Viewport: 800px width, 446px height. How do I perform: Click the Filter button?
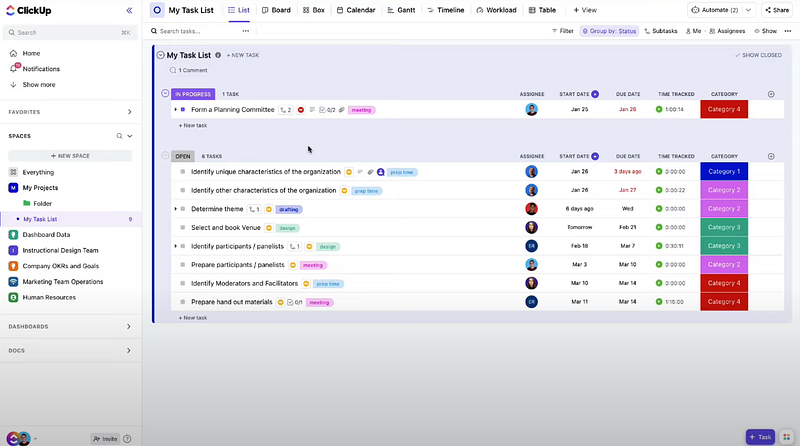pos(563,31)
